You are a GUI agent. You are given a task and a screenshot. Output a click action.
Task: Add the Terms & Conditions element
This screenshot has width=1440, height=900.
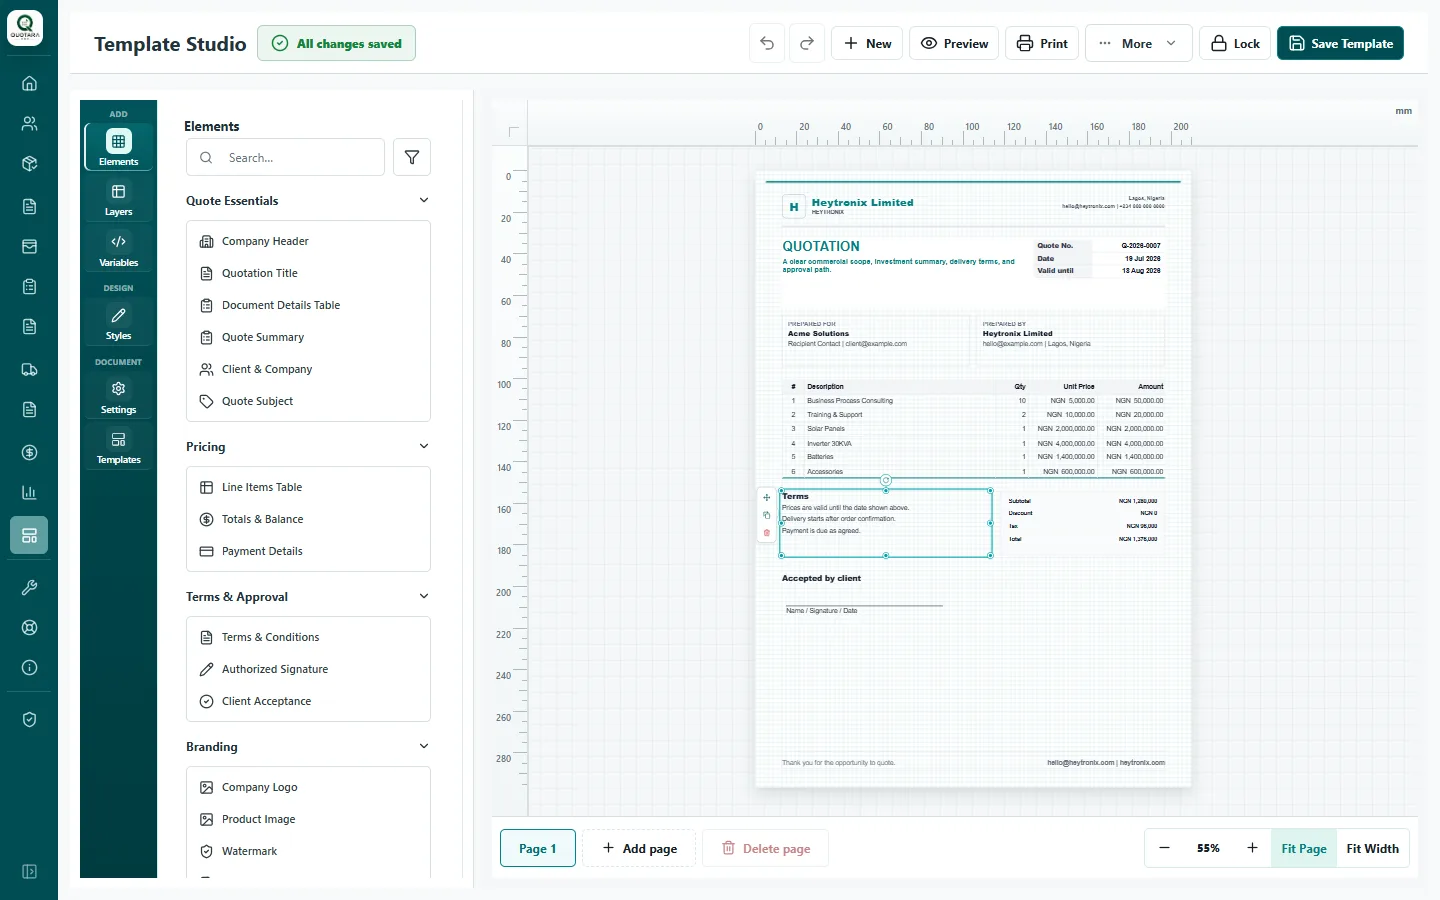pyautogui.click(x=308, y=637)
